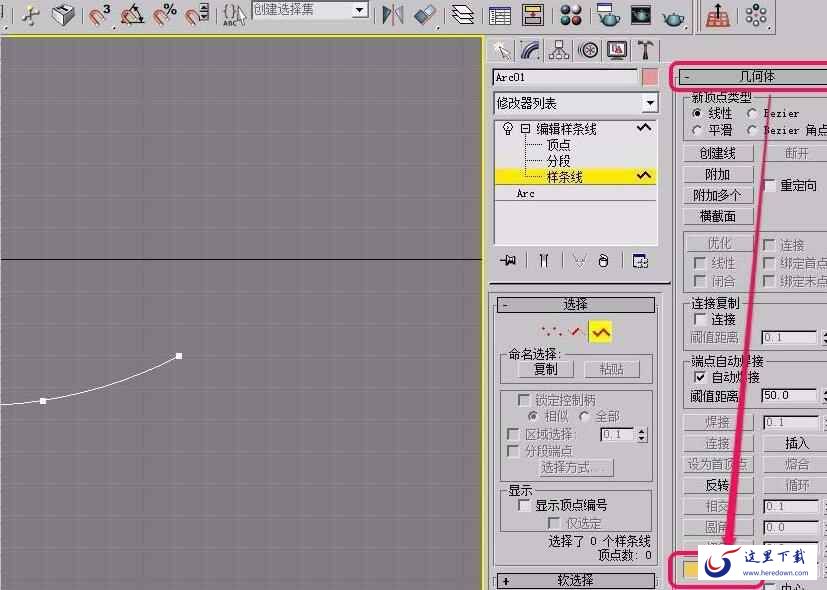Switch to the Utilities hammer panel
Screen dimensions: 827x590
coord(645,50)
